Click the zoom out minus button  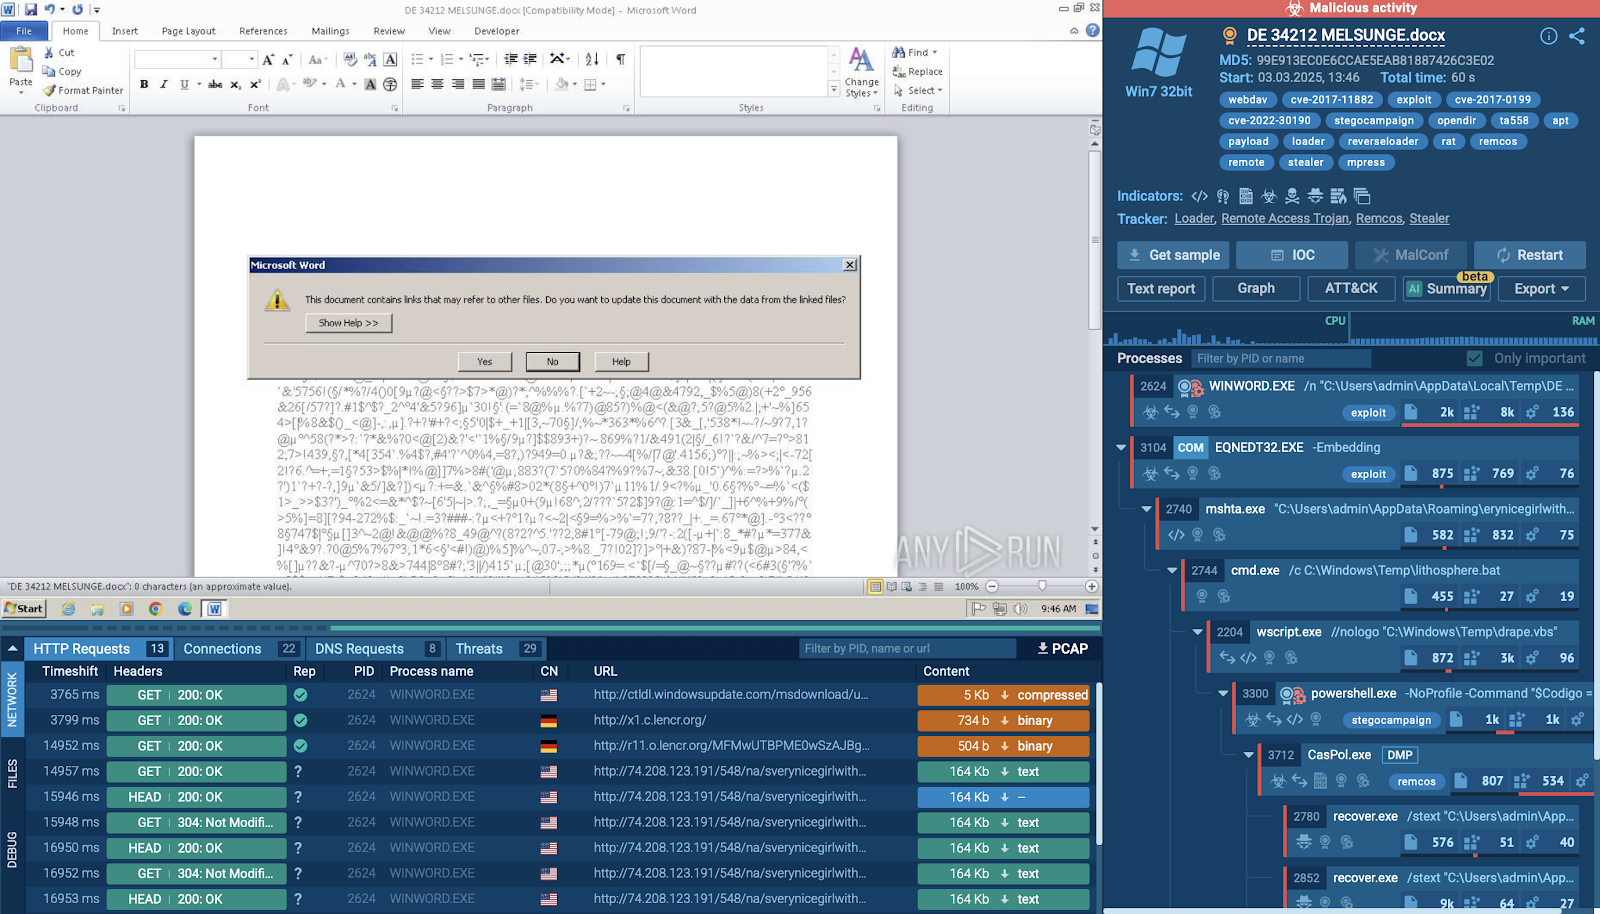[992, 586]
